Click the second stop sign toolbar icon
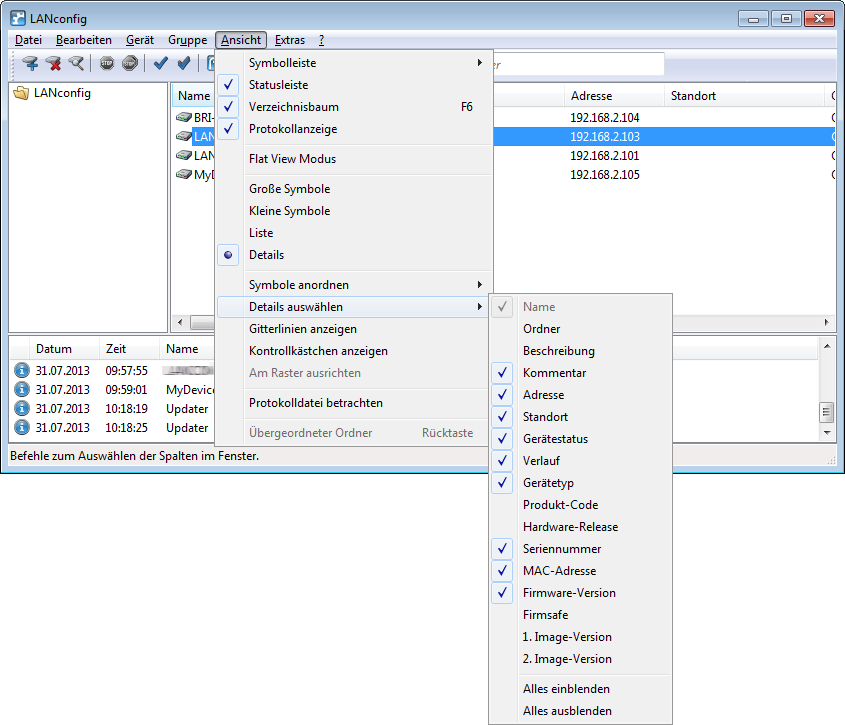 pos(129,64)
